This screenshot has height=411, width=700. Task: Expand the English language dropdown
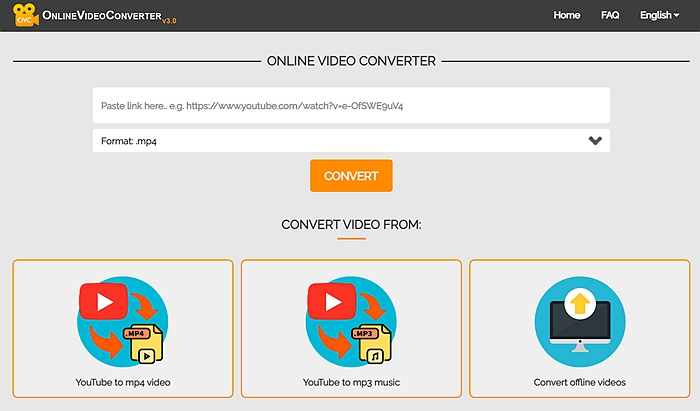coord(659,15)
